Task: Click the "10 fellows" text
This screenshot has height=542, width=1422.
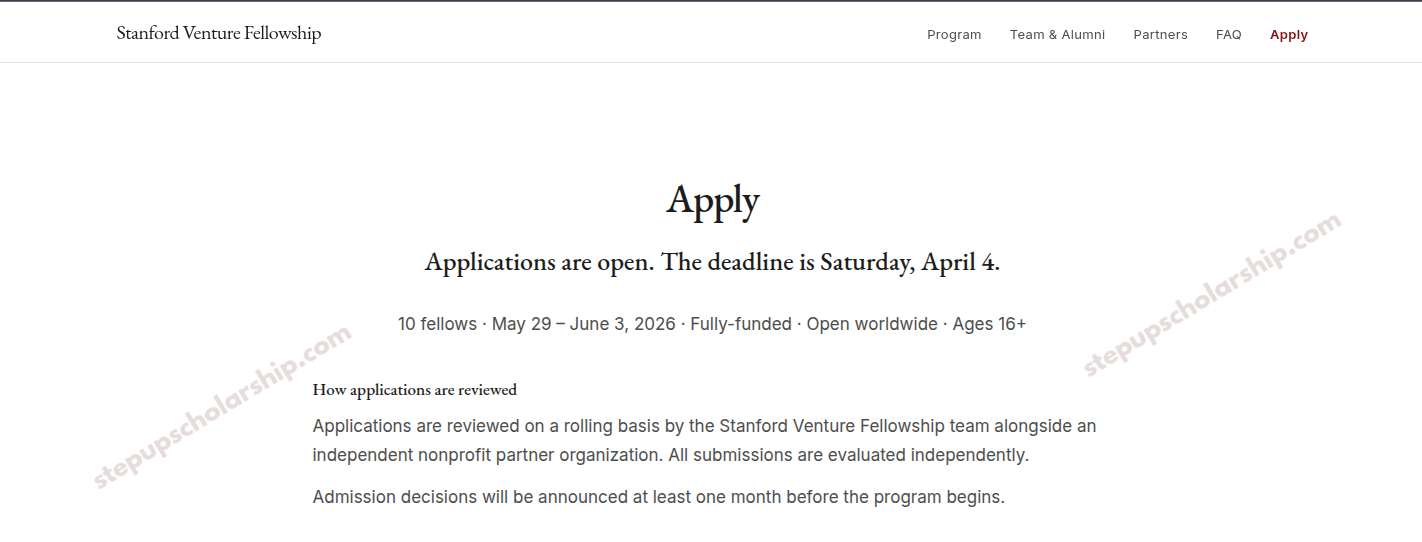Action: [x=437, y=324]
